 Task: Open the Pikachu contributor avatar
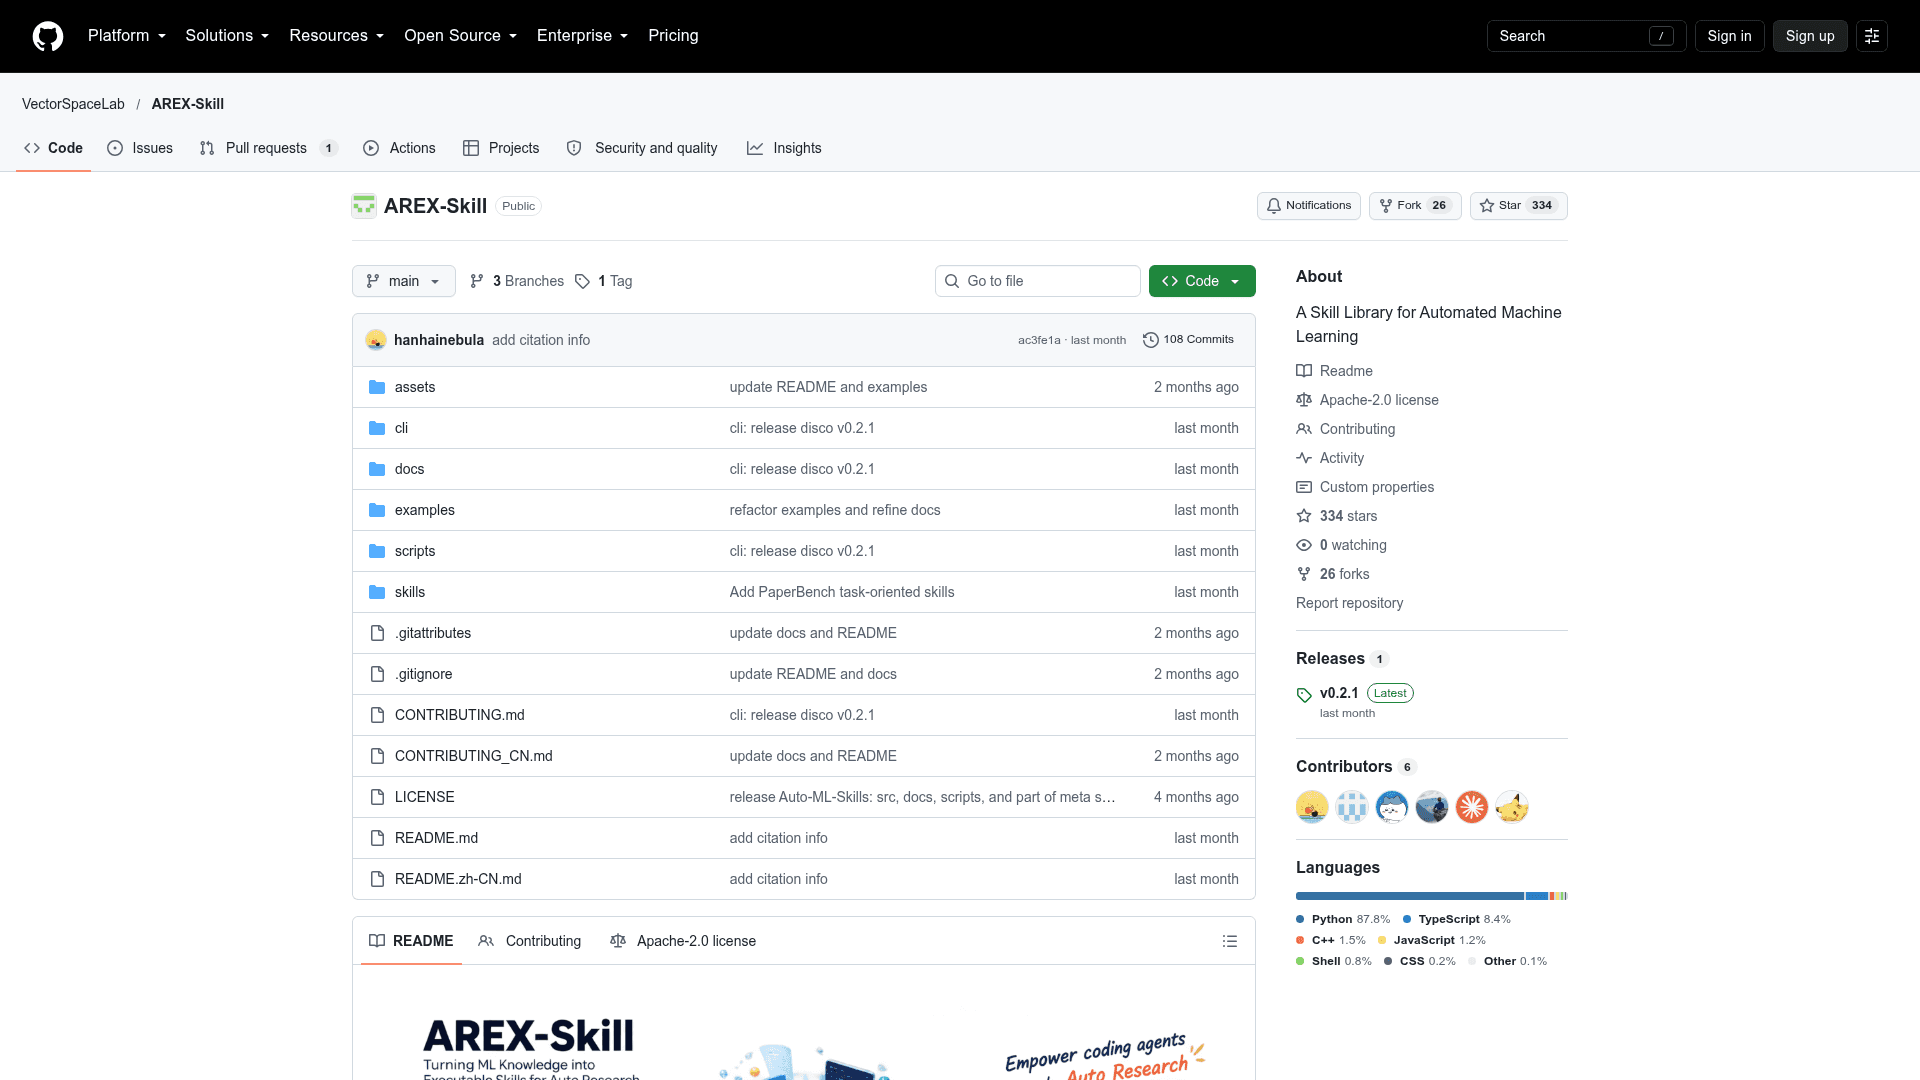pyautogui.click(x=1512, y=807)
